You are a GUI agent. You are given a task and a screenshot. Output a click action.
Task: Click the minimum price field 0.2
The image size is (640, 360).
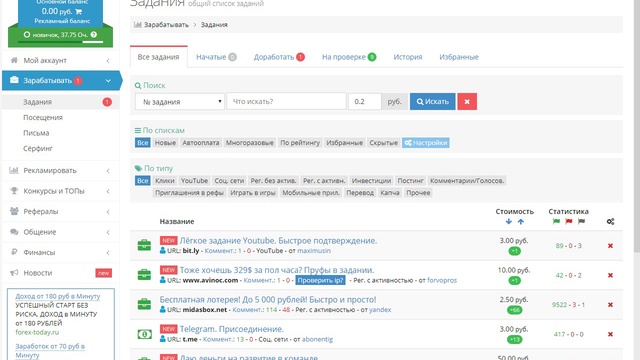(x=364, y=101)
